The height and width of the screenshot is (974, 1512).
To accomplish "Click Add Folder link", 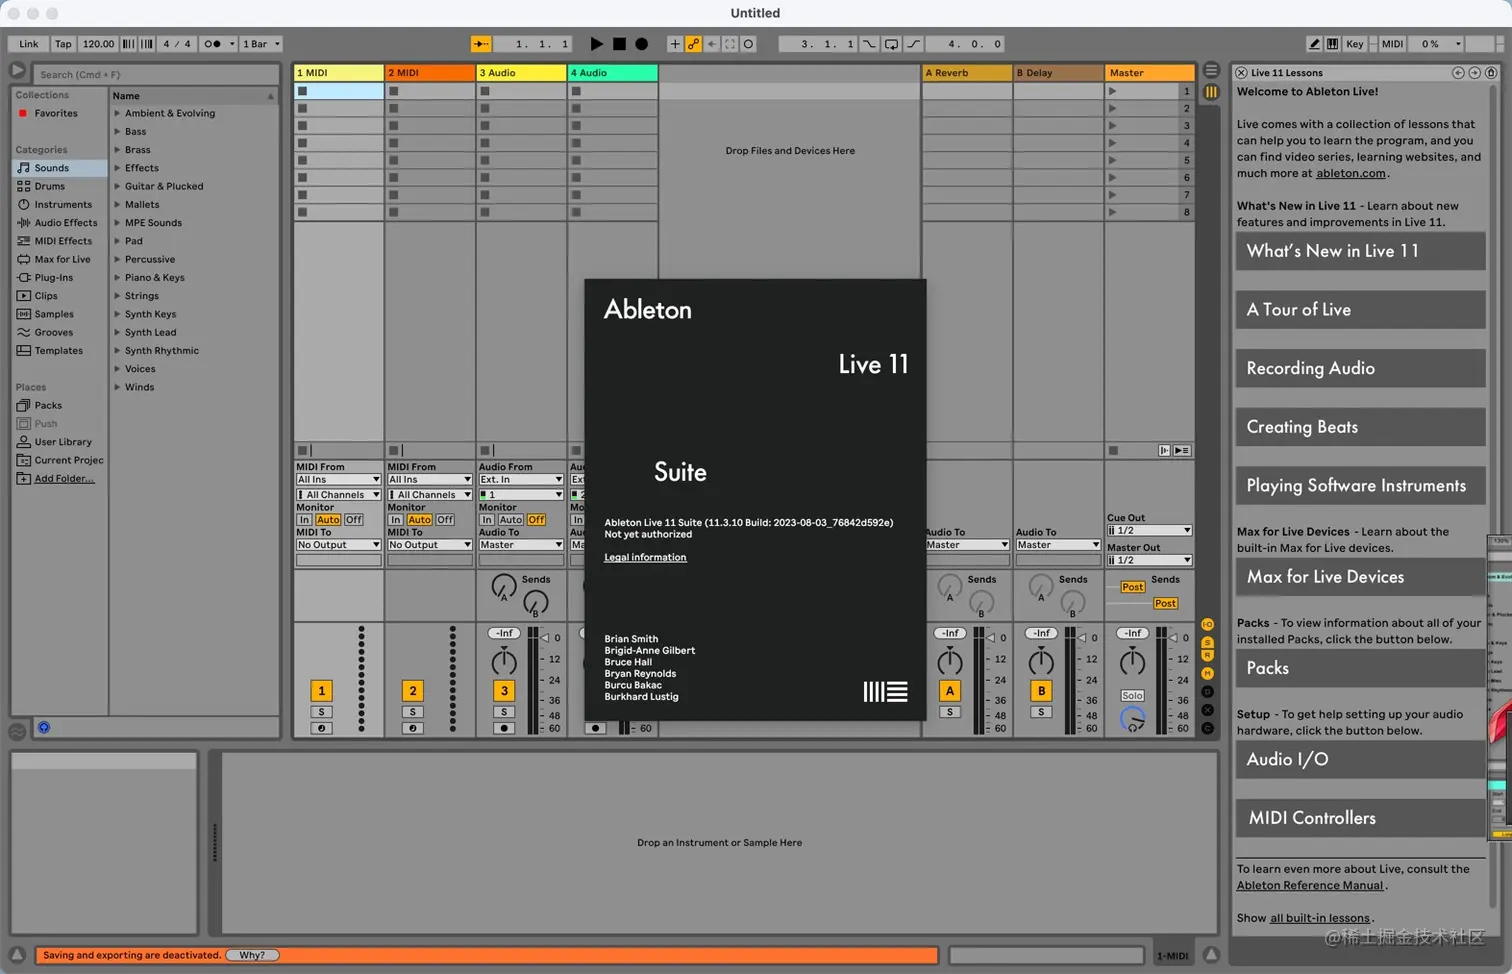I will [x=64, y=479].
